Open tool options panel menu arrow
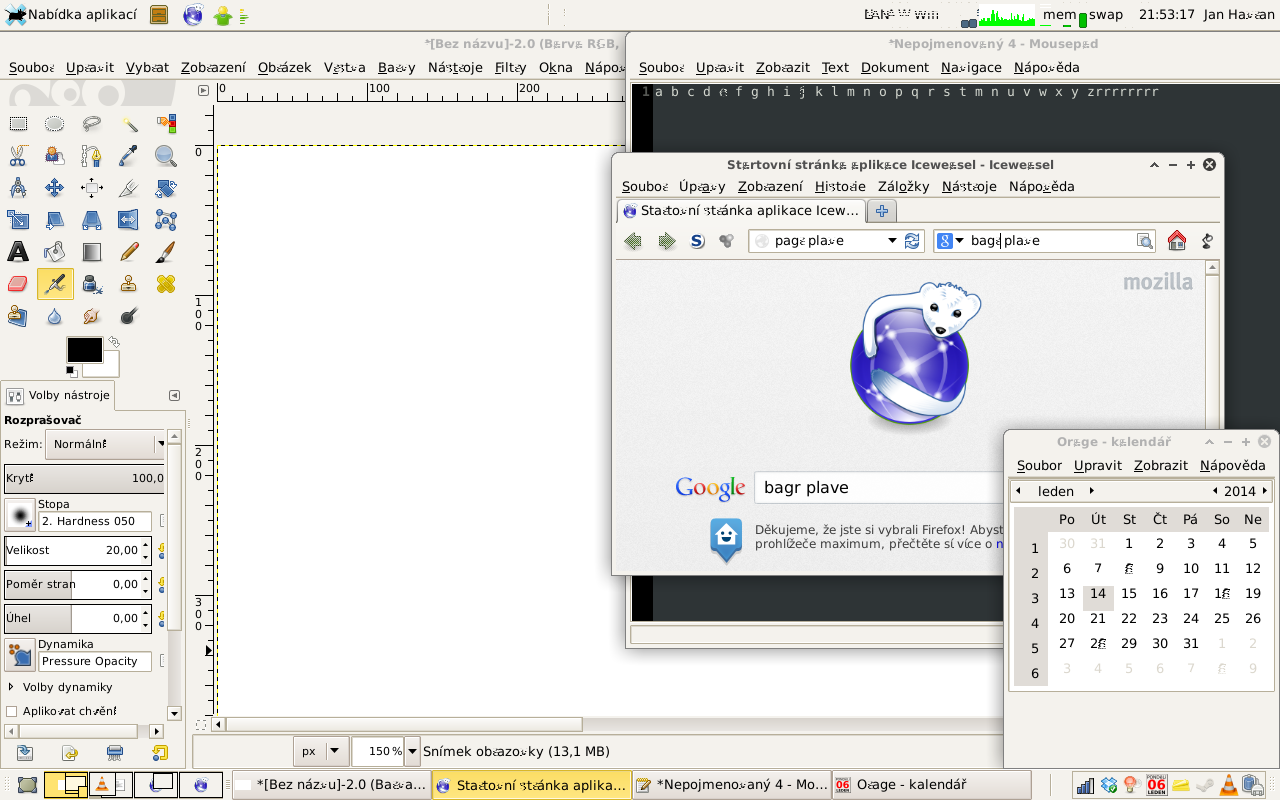Image resolution: width=1280 pixels, height=800 pixels. [174, 395]
